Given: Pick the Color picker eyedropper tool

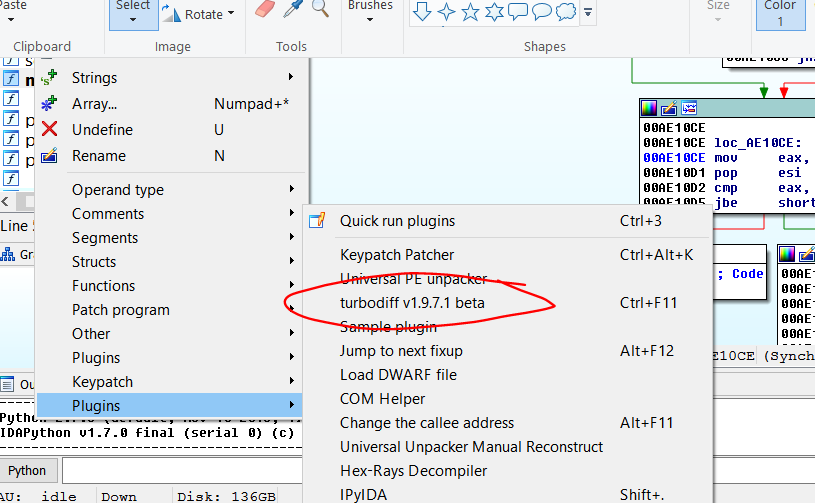Looking at the screenshot, I should 293,11.
